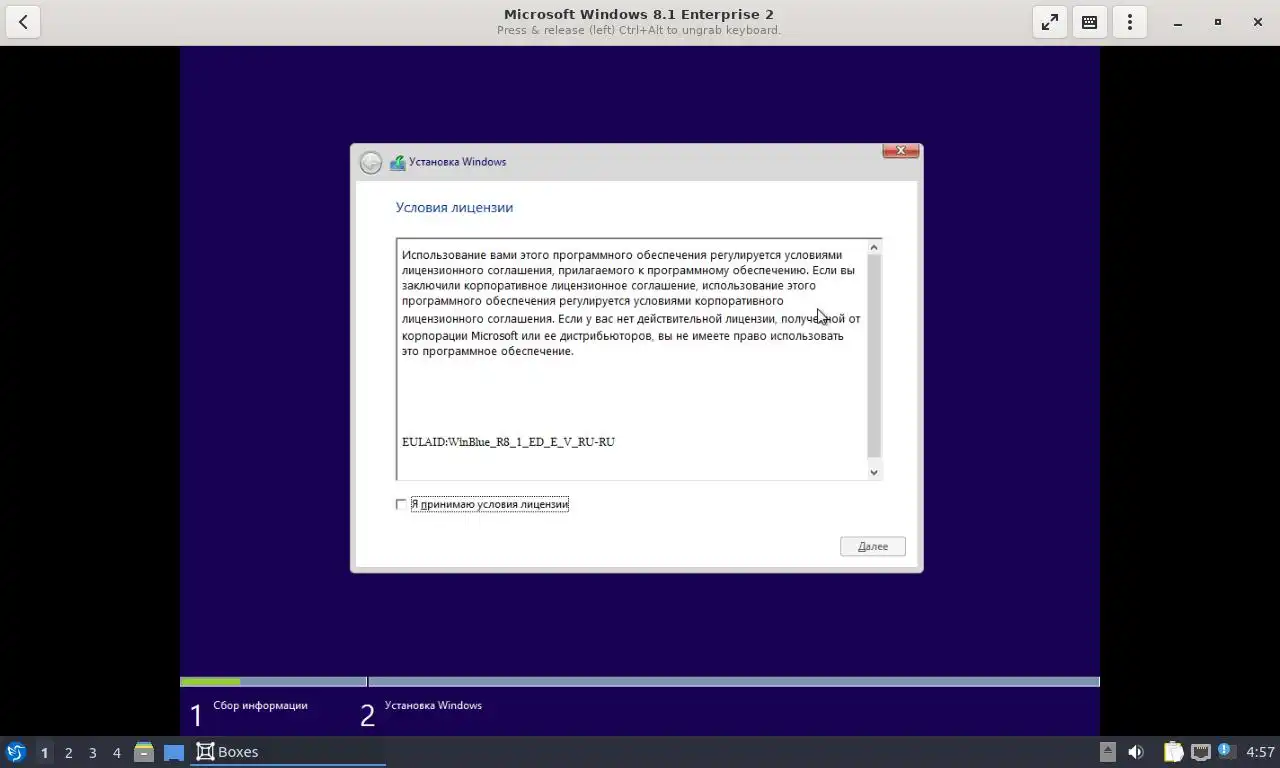Open the start menu in the taskbar
1280x768 pixels.
[16, 752]
